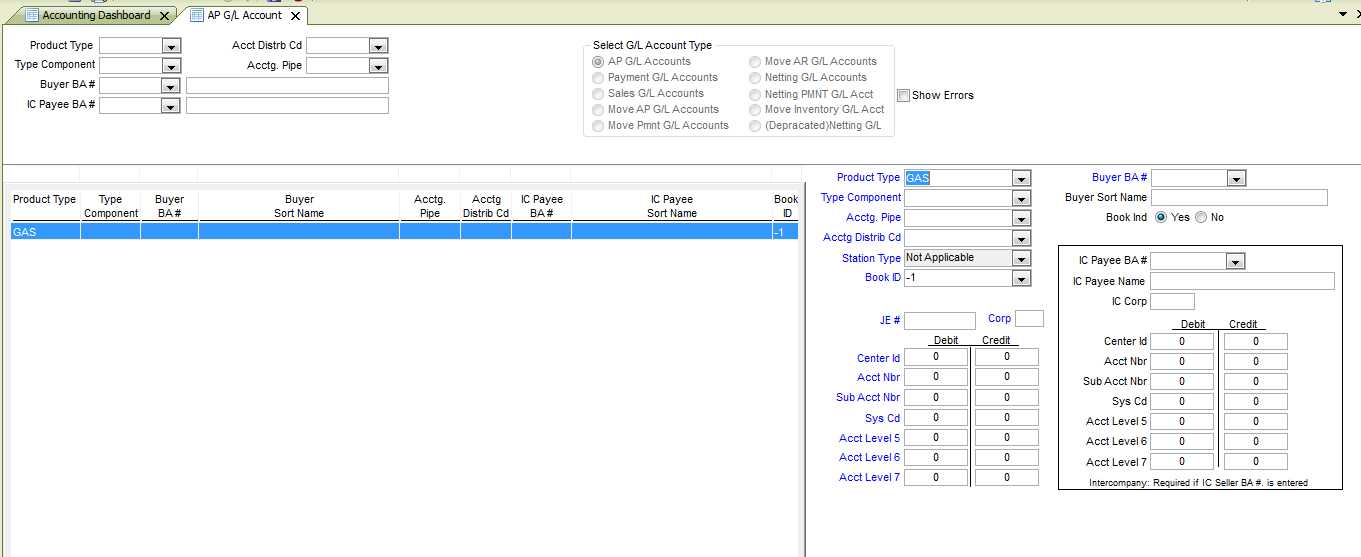Click the IC Payee Name text field
The height and width of the screenshot is (557, 1361).
[x=1242, y=281]
